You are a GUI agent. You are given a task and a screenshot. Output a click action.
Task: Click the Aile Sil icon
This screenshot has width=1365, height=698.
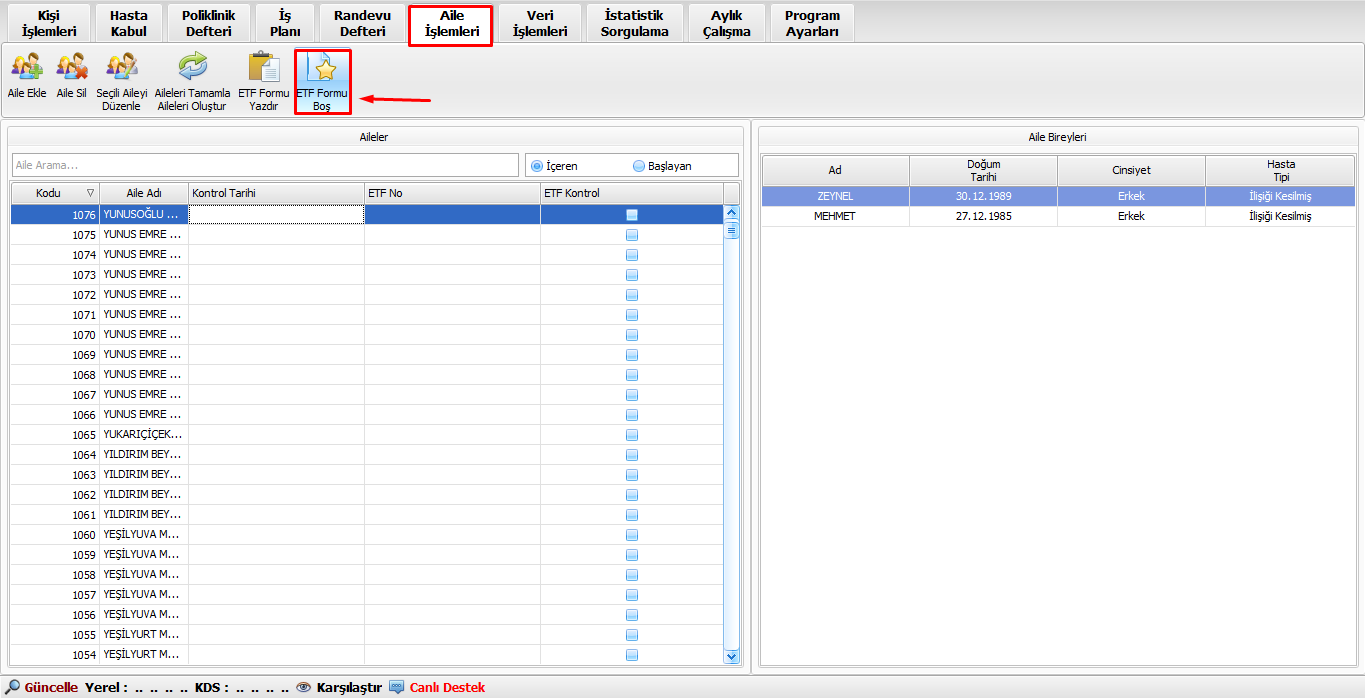tap(71, 67)
